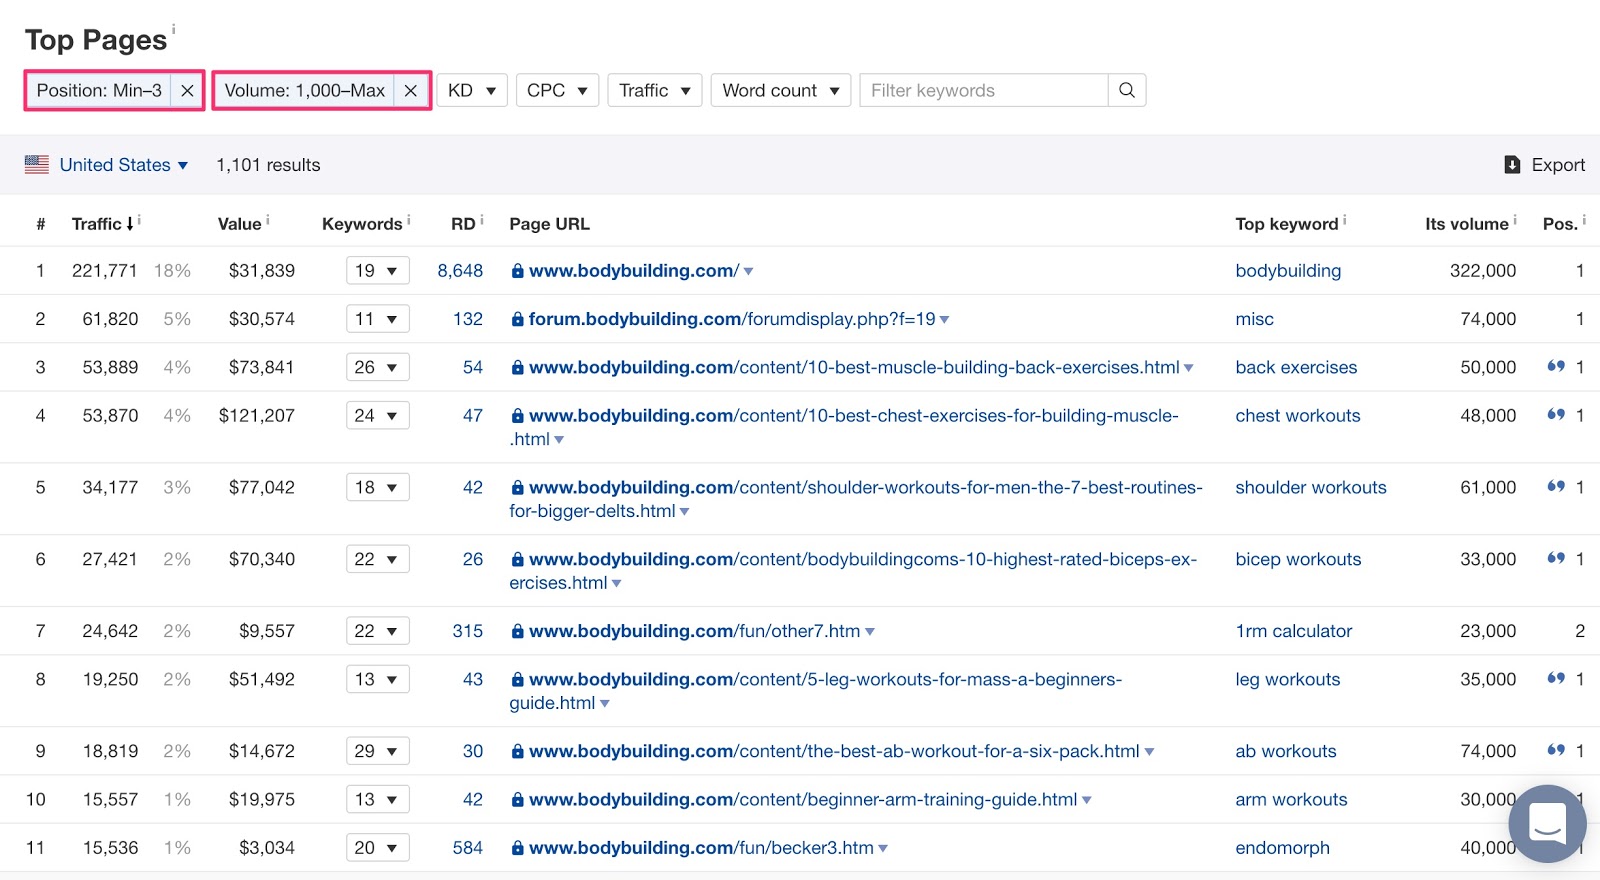The image size is (1600, 880).
Task: Expand caret after forumdisplay.php?f=19 URL
Action: [x=945, y=320]
